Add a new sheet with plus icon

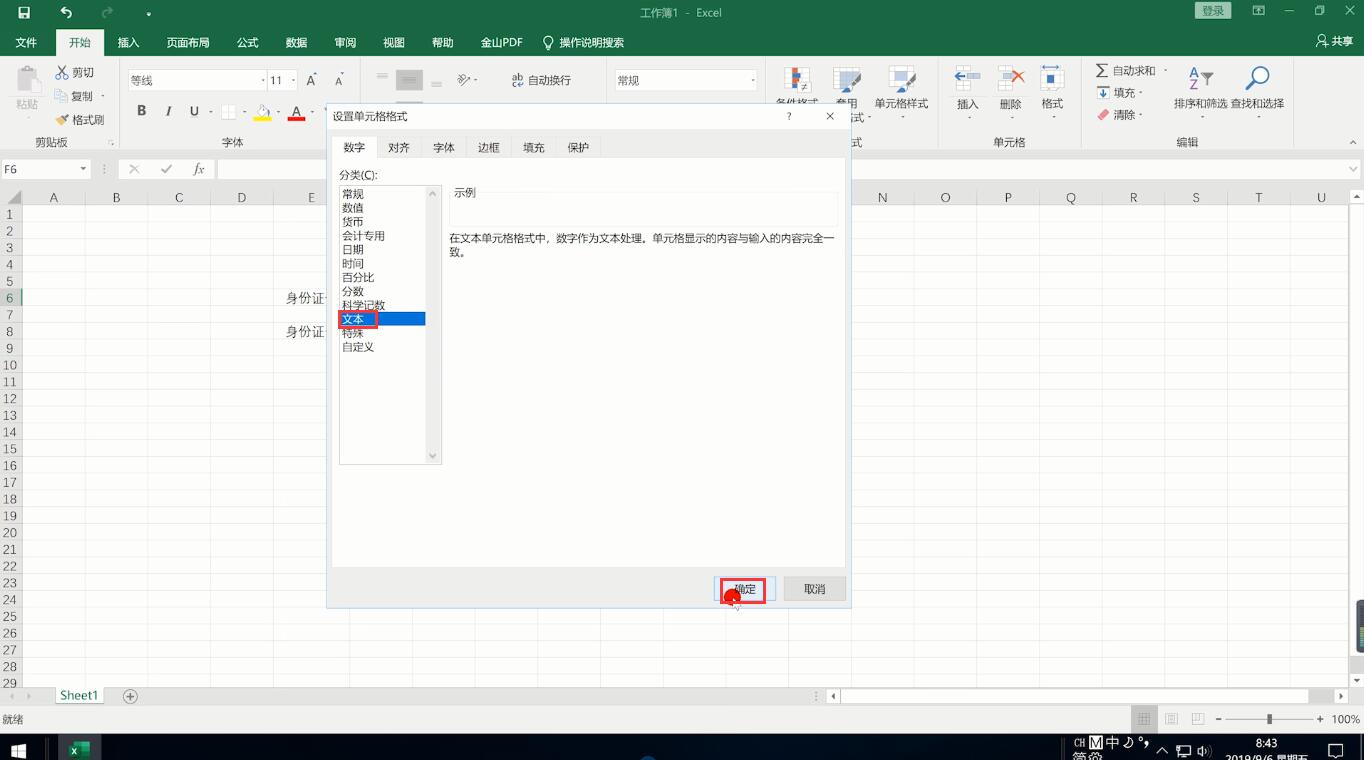click(130, 696)
